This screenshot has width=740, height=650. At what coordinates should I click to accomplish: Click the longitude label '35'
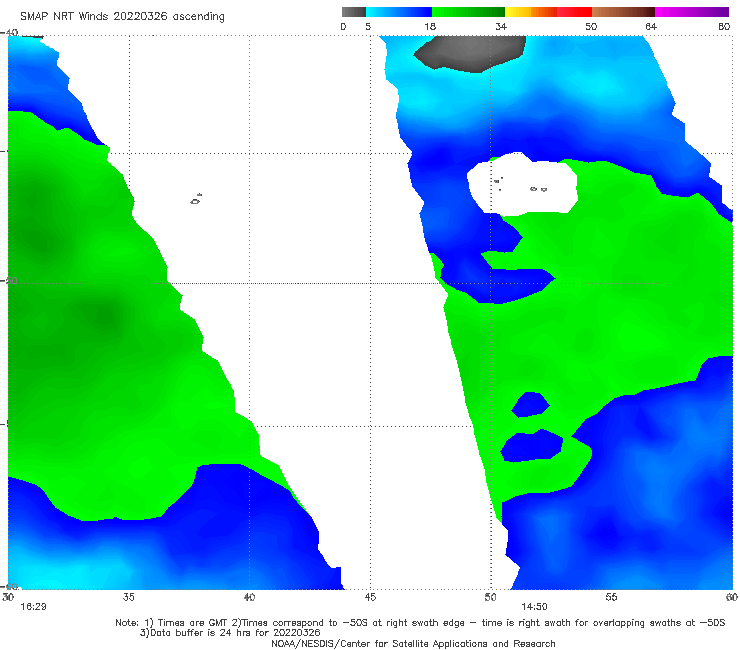coord(128,597)
